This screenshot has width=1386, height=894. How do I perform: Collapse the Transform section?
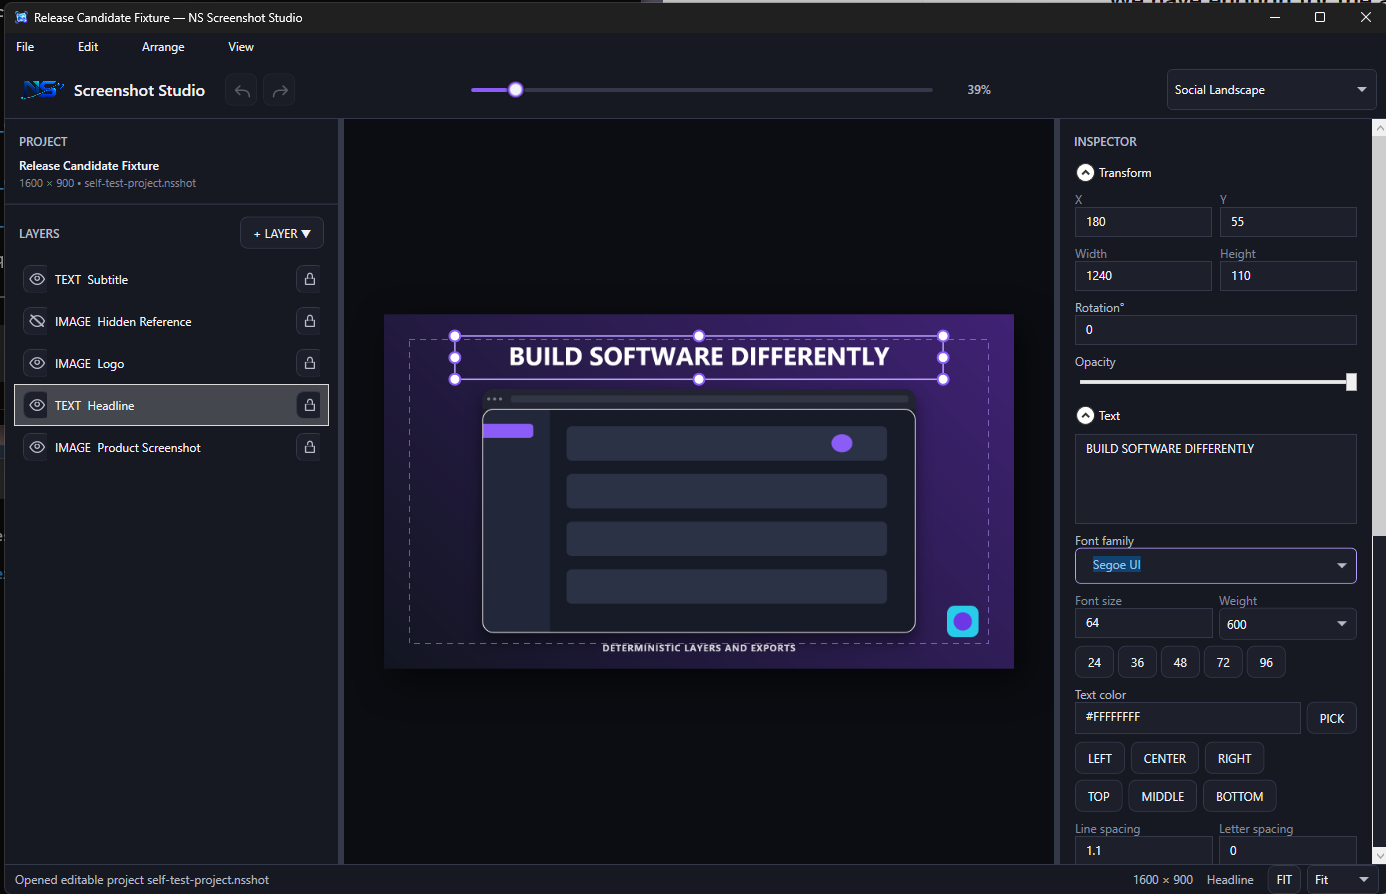pyautogui.click(x=1085, y=172)
